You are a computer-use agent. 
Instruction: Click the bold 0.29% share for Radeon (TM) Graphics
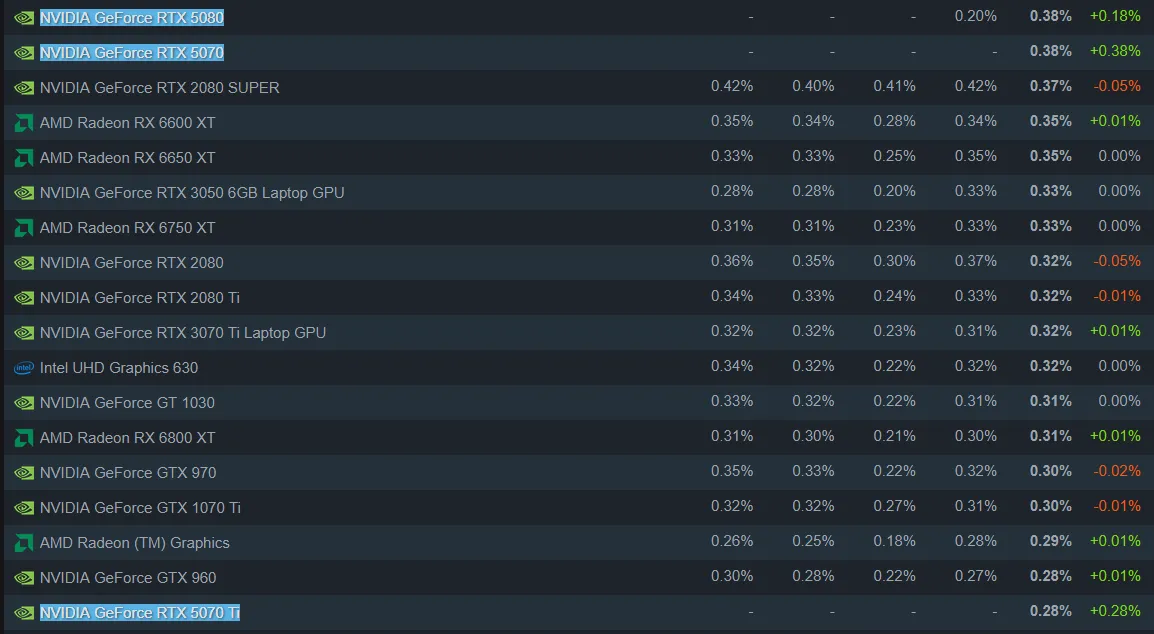[1050, 541]
